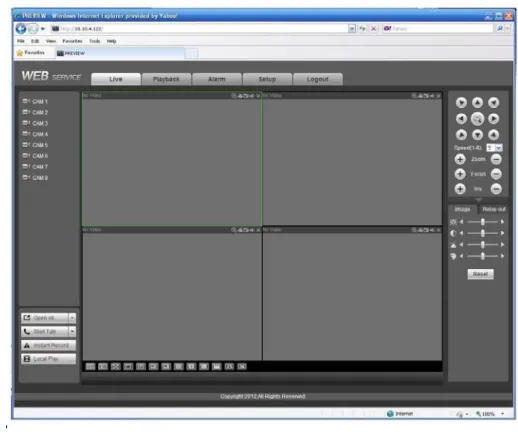Open the Alarm tab
Screen dimensions: 518x441
(x=217, y=79)
